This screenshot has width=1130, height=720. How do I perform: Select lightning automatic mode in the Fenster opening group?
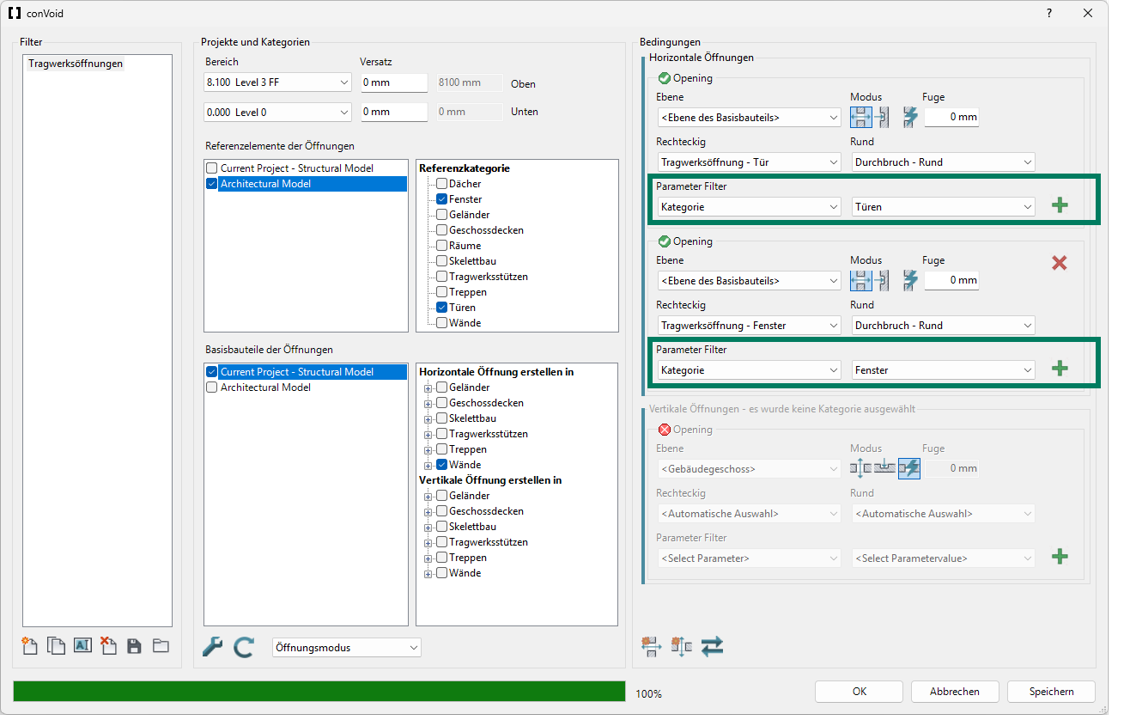910,280
